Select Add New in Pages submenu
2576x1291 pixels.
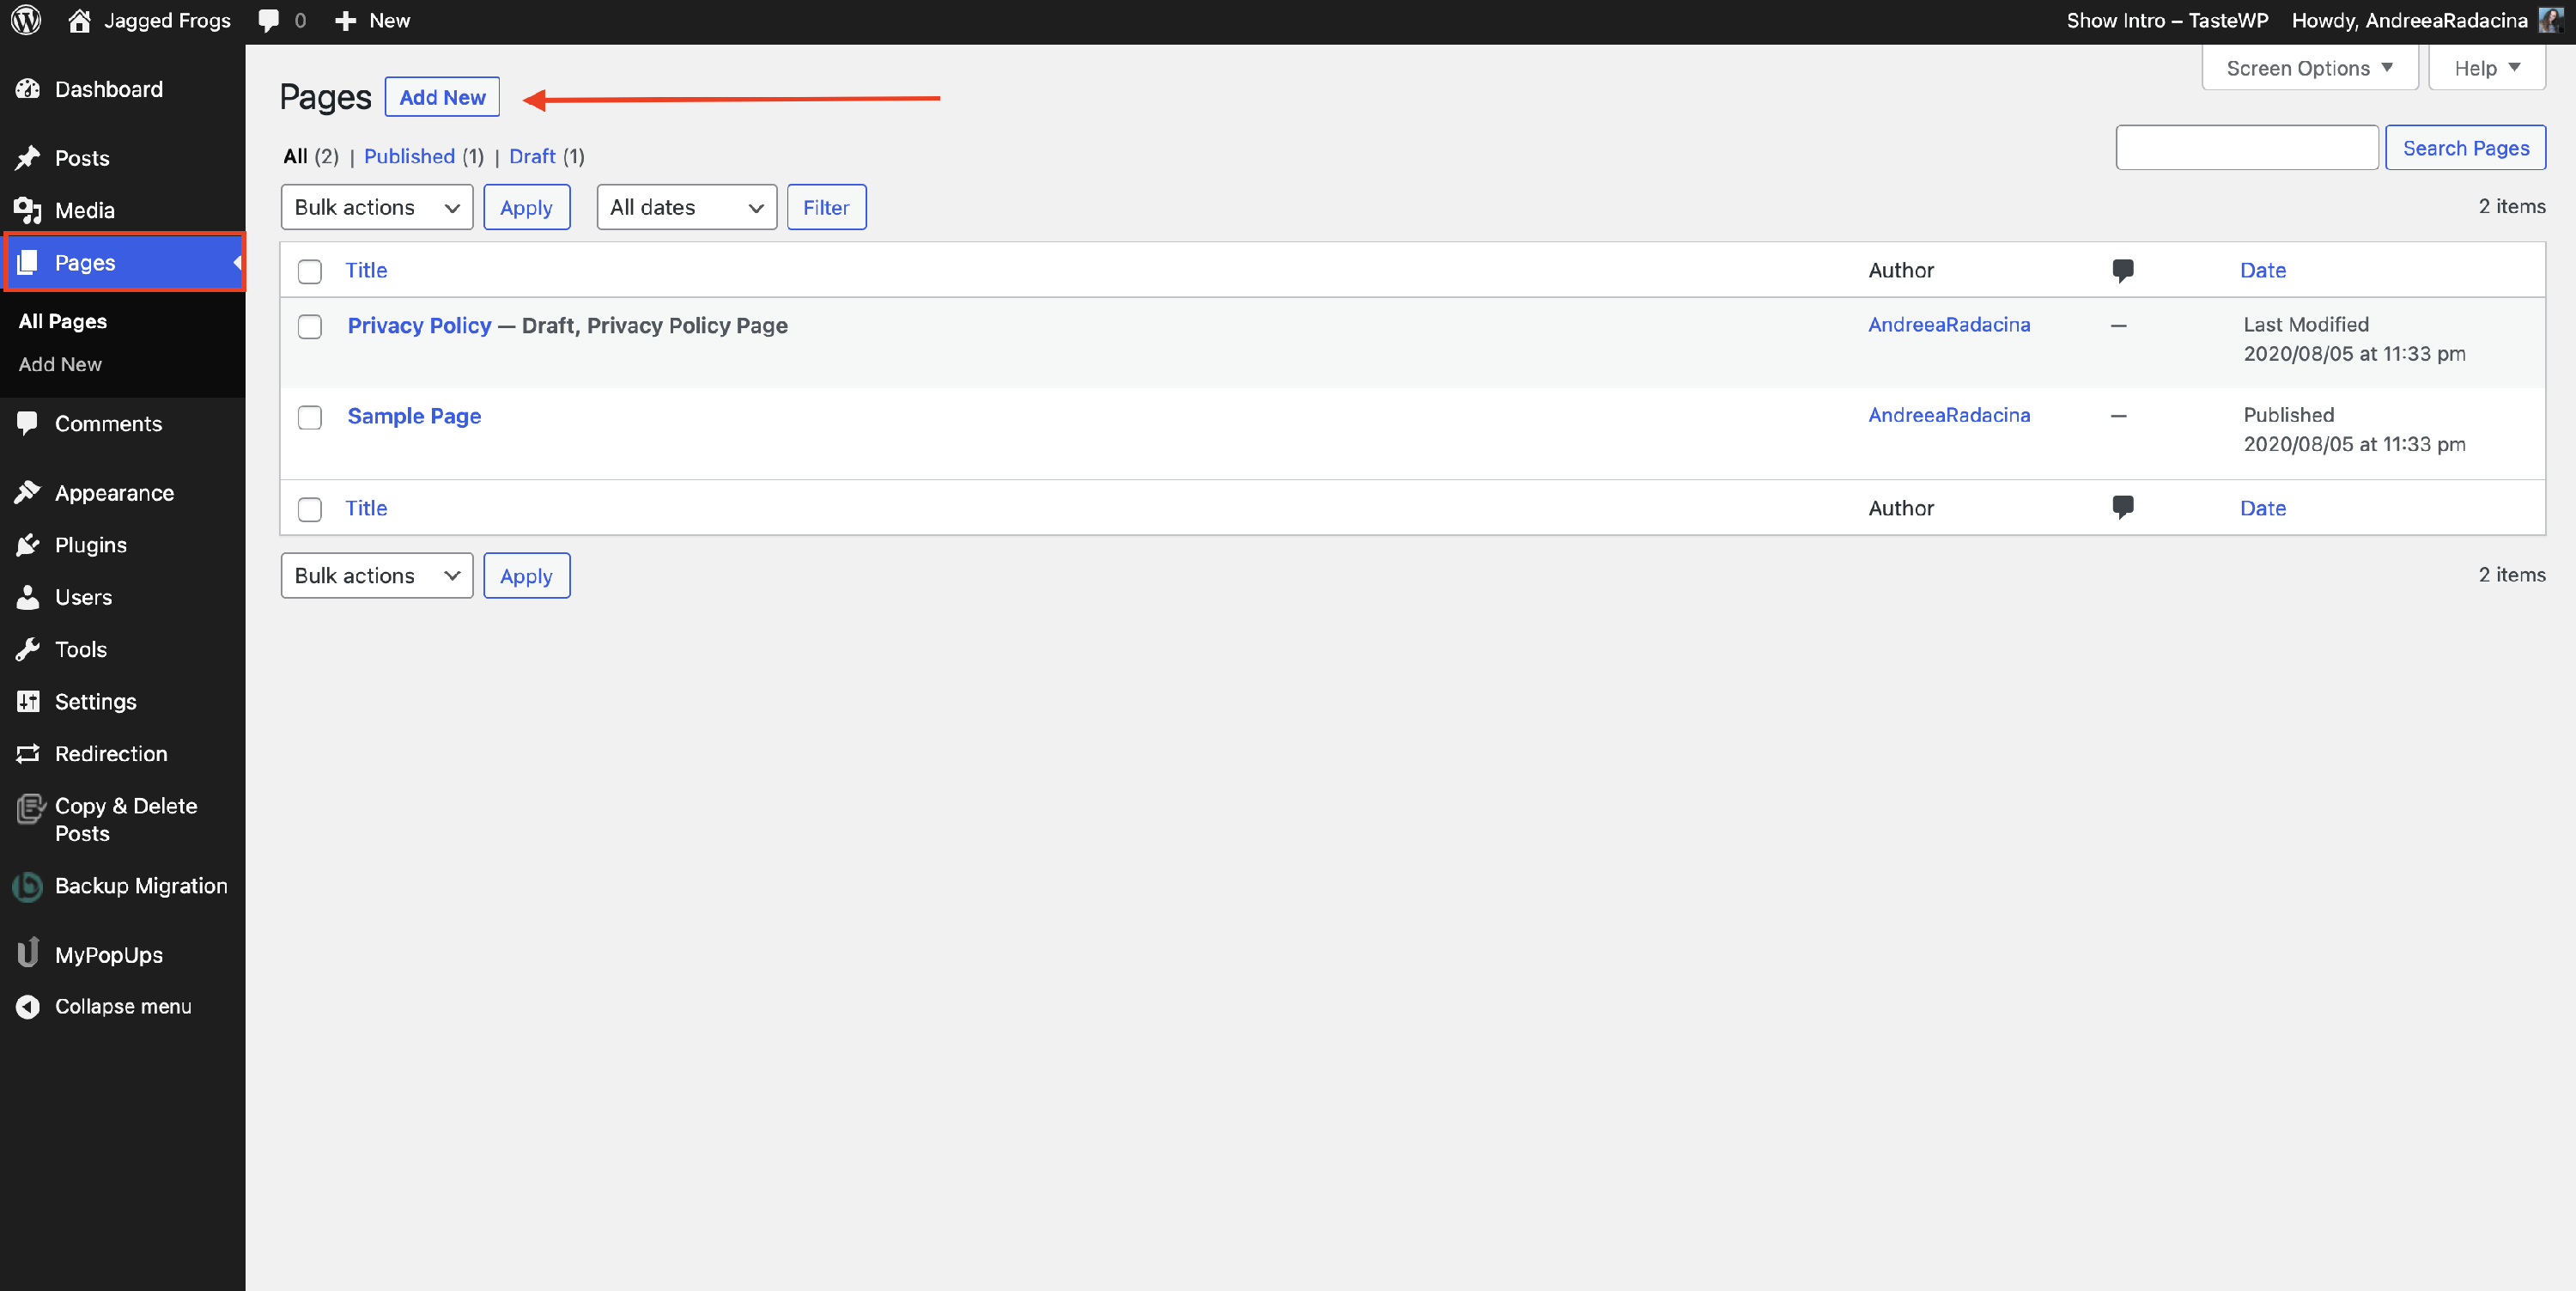coord(60,364)
